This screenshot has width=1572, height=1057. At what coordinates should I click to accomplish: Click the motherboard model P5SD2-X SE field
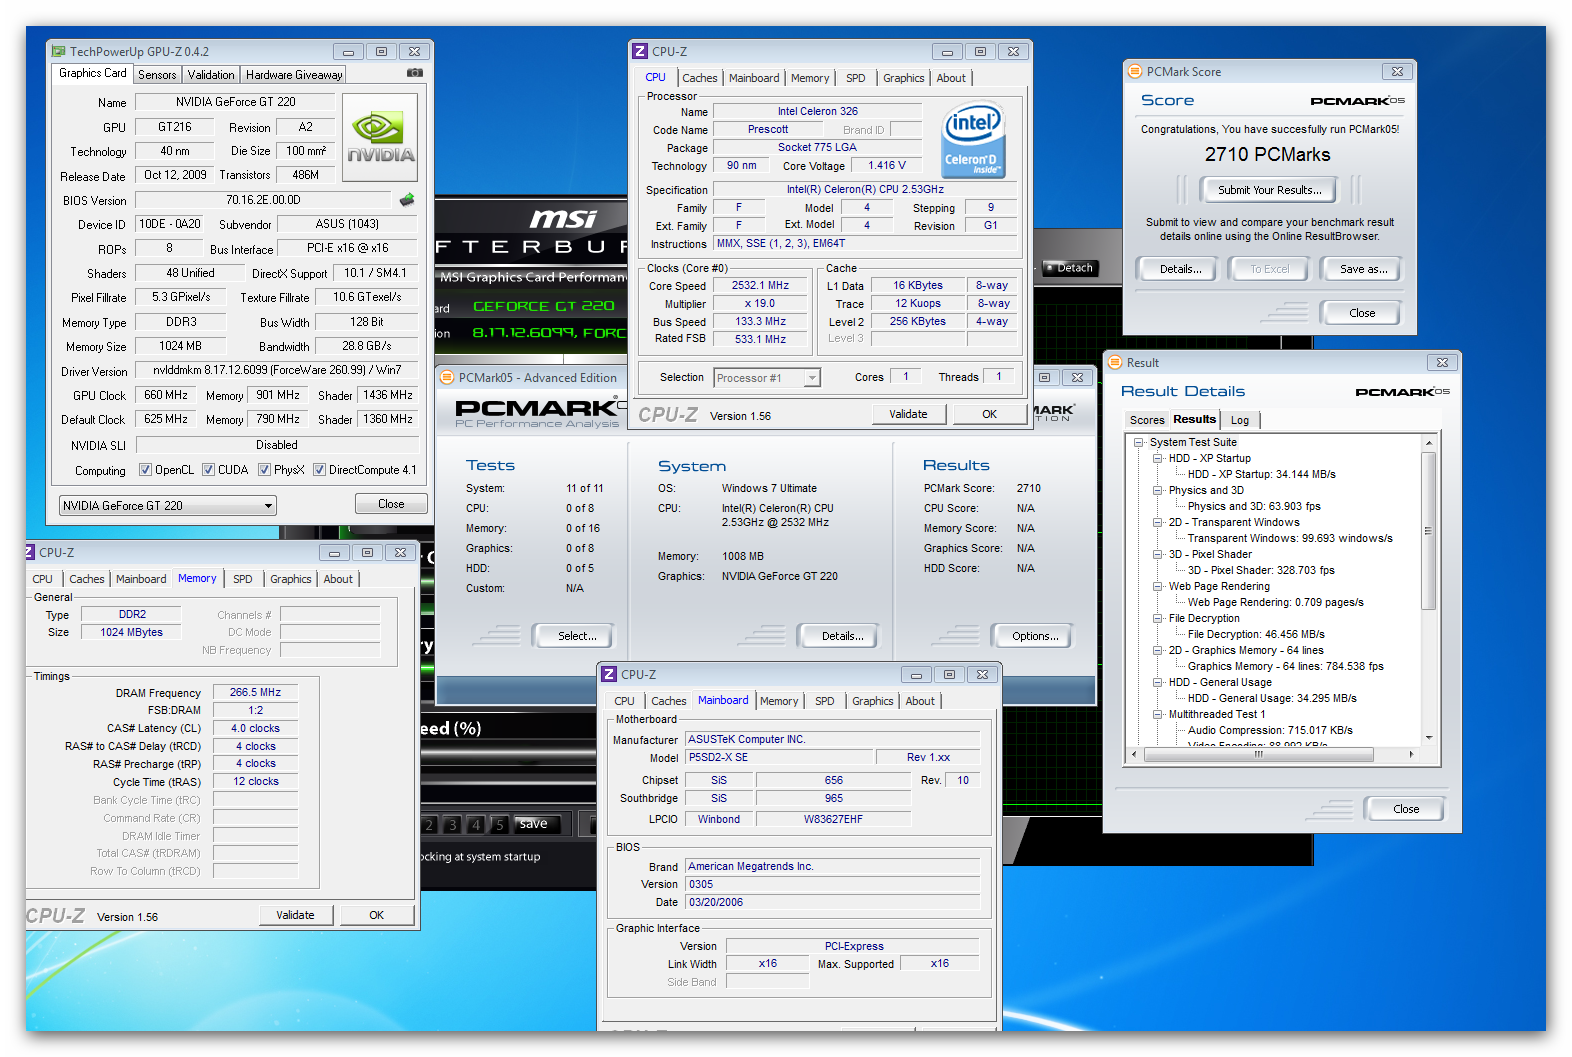pos(780,757)
